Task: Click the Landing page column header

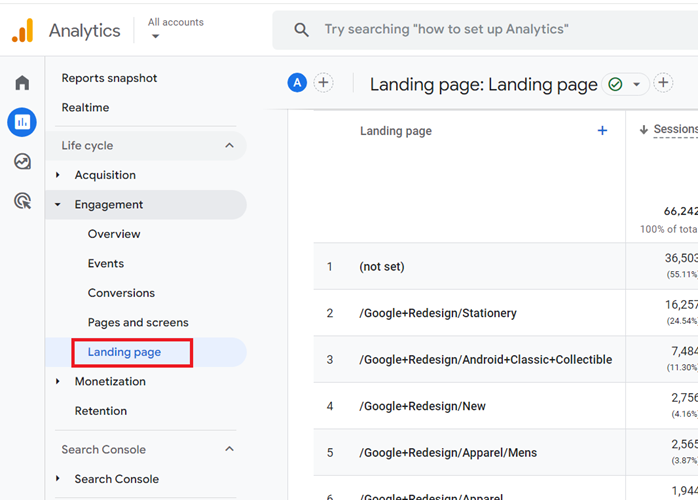Action: [x=396, y=131]
